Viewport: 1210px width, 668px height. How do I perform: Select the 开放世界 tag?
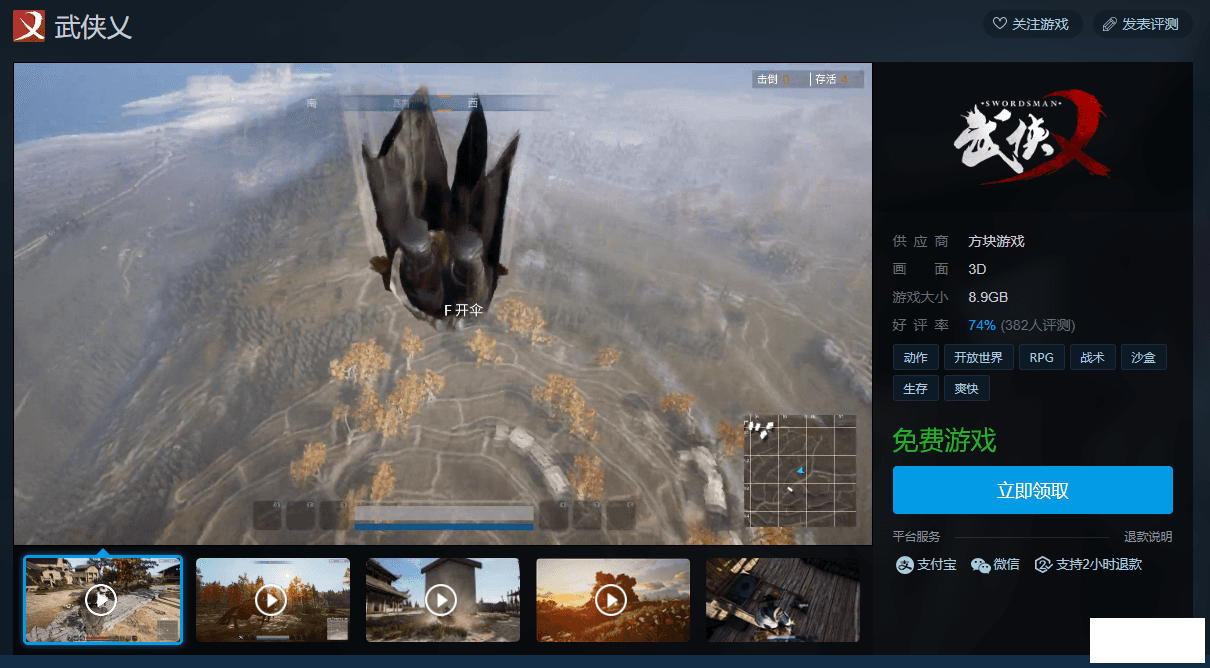(980, 358)
